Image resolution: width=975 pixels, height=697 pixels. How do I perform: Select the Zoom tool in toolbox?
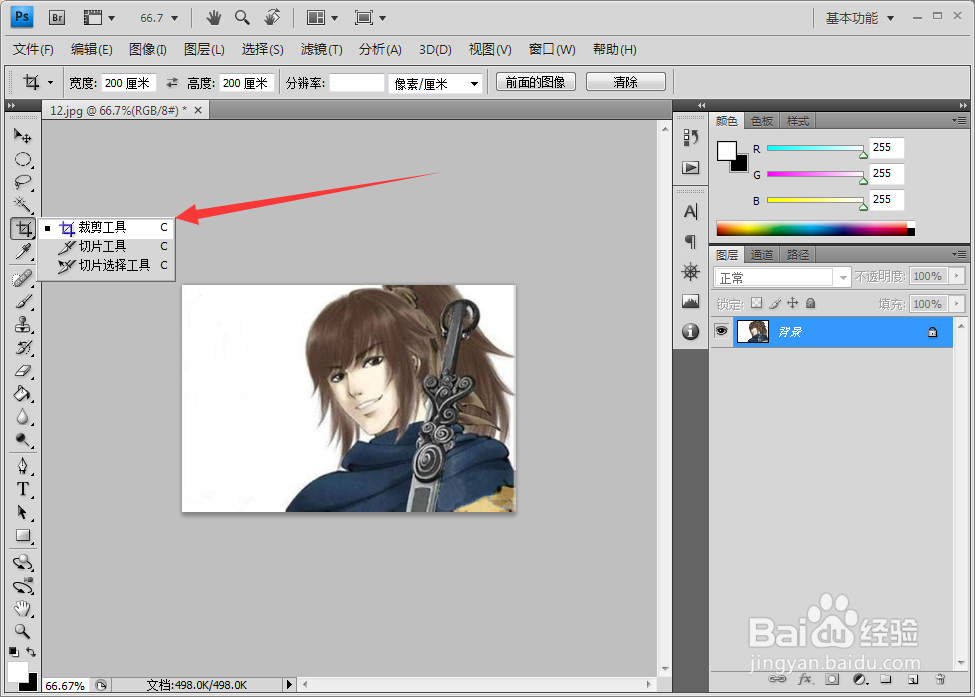(x=23, y=632)
